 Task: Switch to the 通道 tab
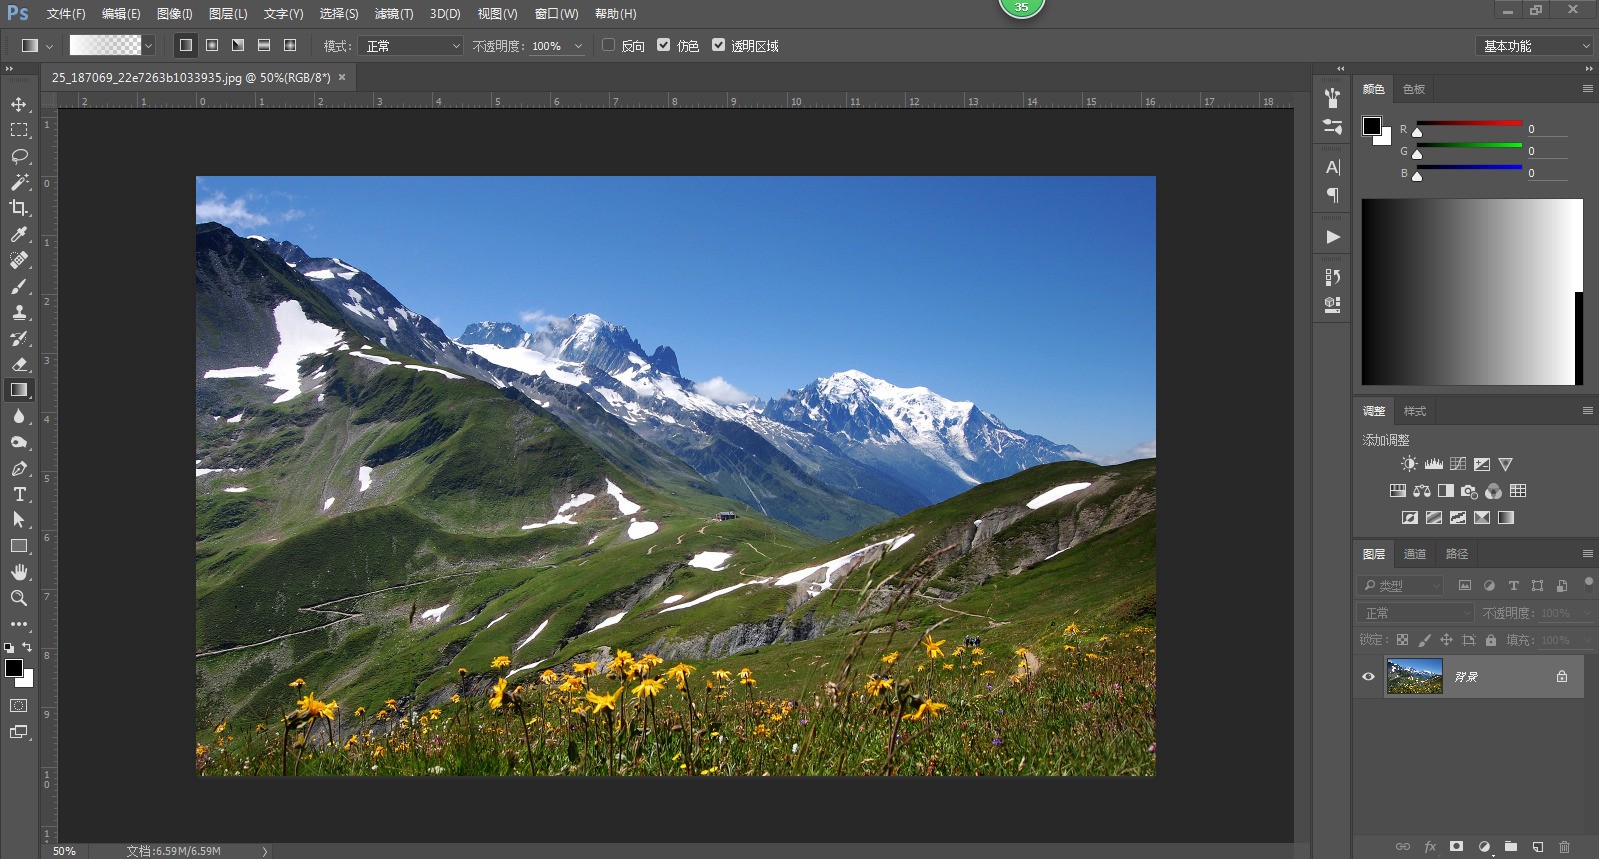pos(1415,554)
